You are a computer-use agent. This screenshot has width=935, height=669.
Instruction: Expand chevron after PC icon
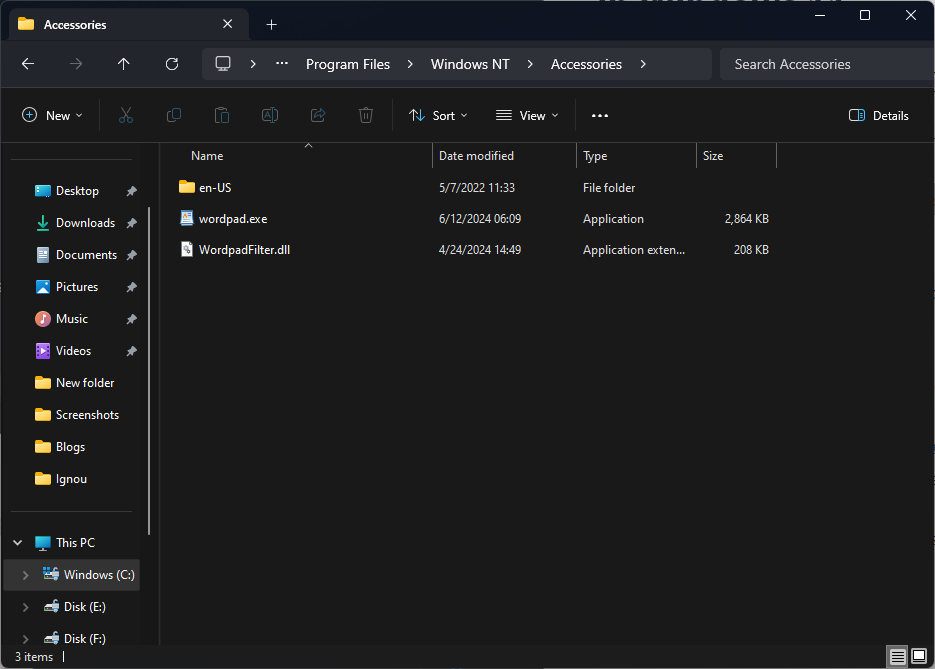pos(253,64)
